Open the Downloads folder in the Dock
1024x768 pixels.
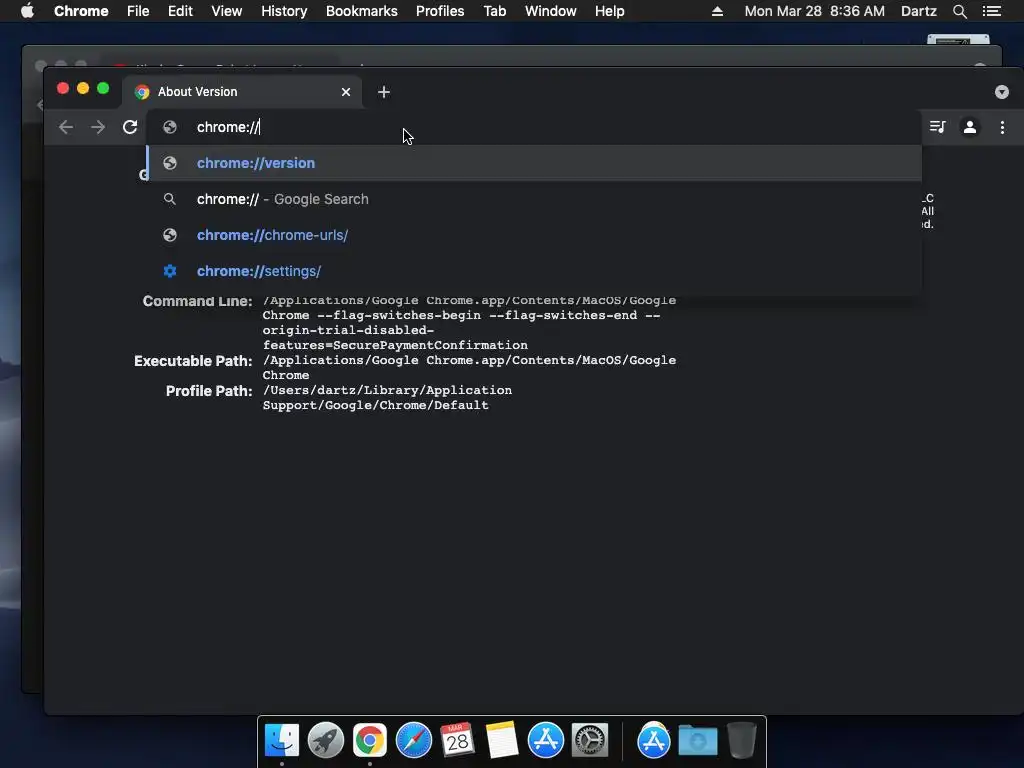(x=697, y=740)
